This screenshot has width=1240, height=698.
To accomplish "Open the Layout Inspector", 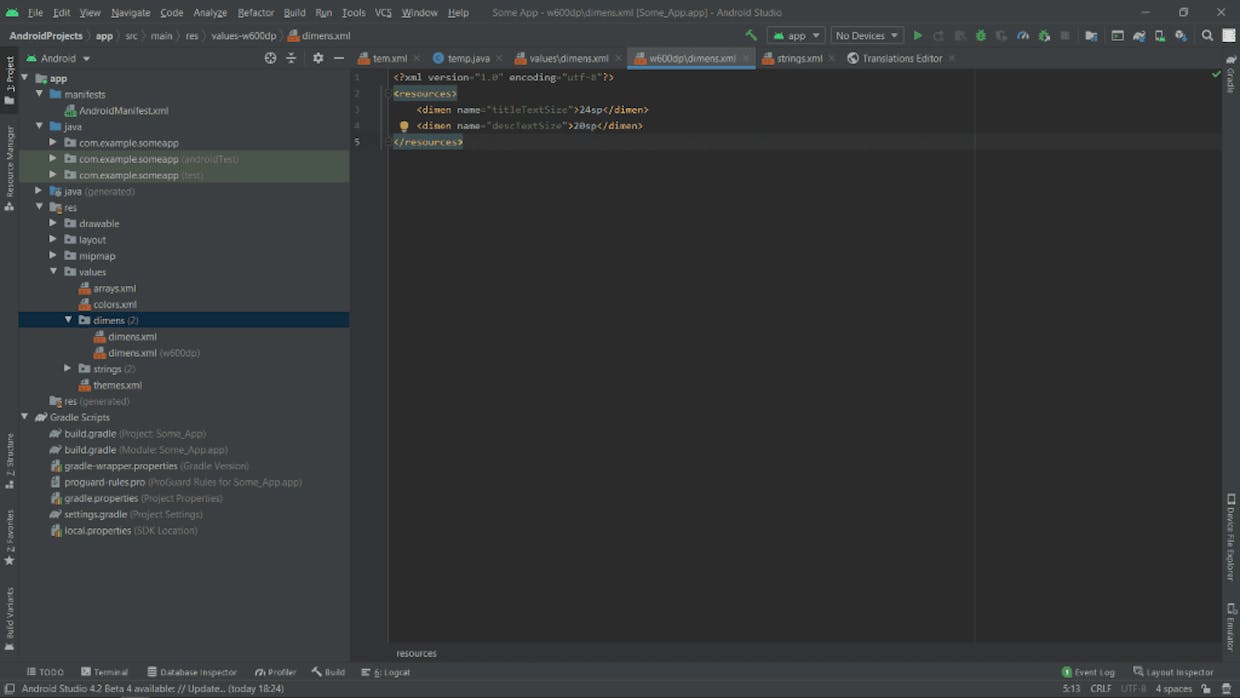I will coord(1173,672).
